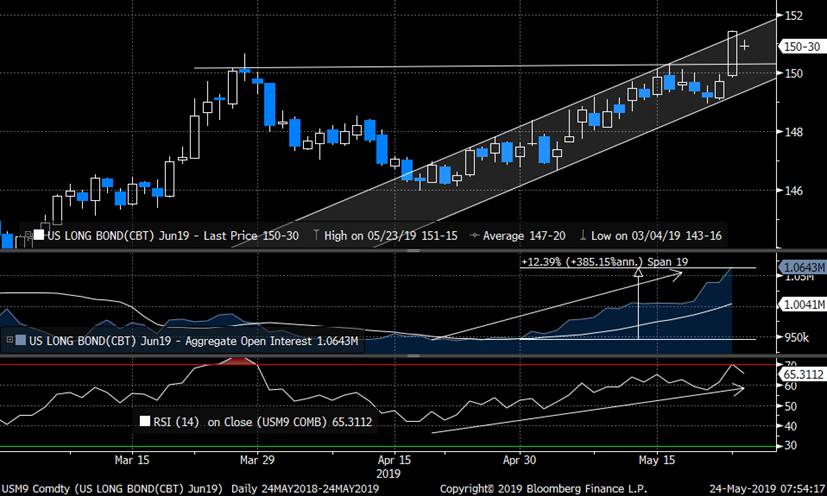Click the '60' RSI axis label
This screenshot has height=496, width=827.
click(790, 386)
